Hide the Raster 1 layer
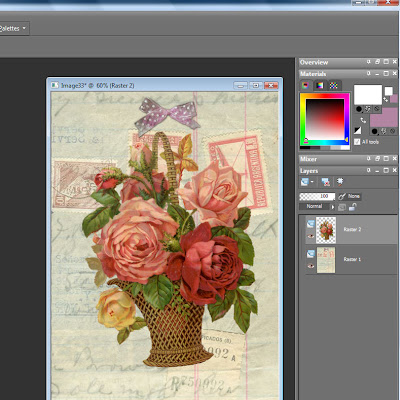400x400 pixels. pos(311,266)
